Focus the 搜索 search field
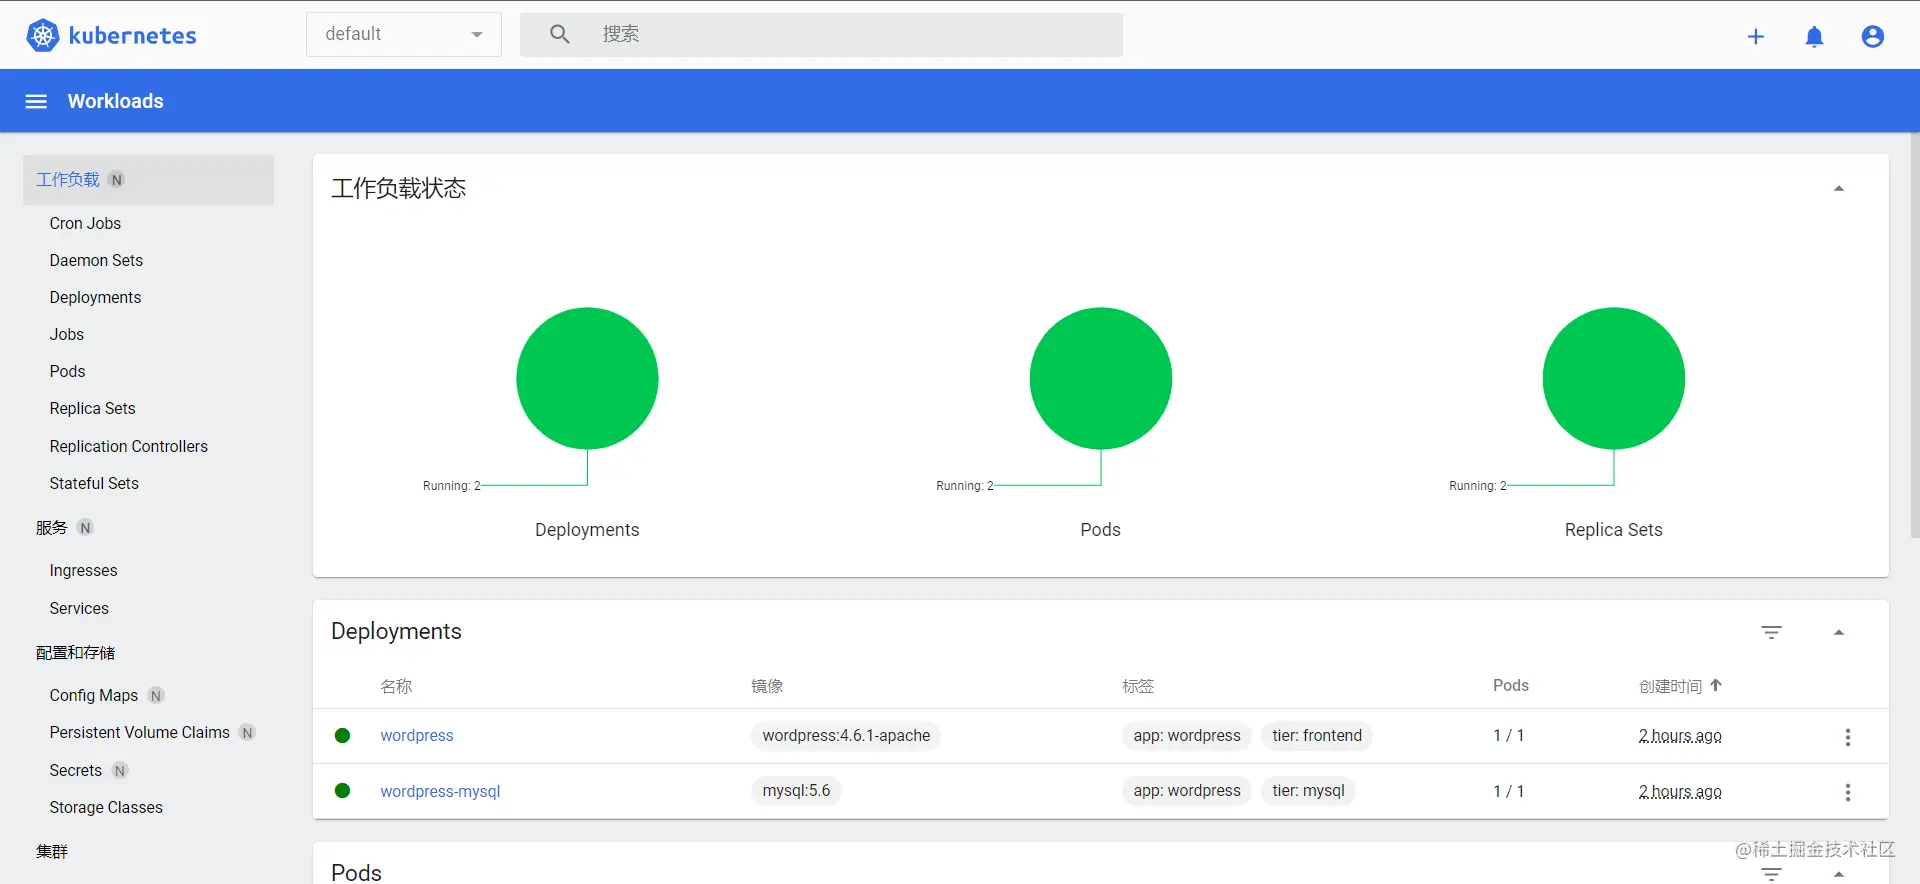Image resolution: width=1920 pixels, height=884 pixels. click(821, 35)
